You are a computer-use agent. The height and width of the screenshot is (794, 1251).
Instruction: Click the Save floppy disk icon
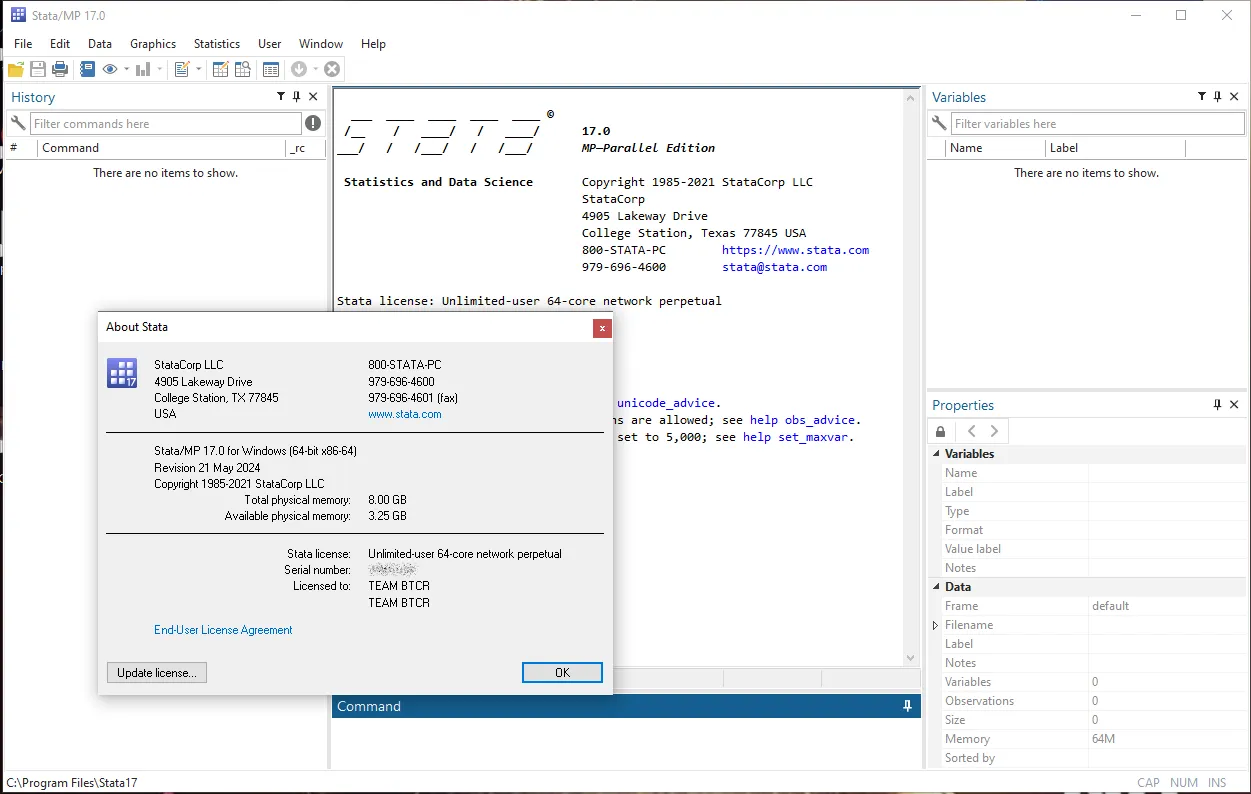(38, 69)
